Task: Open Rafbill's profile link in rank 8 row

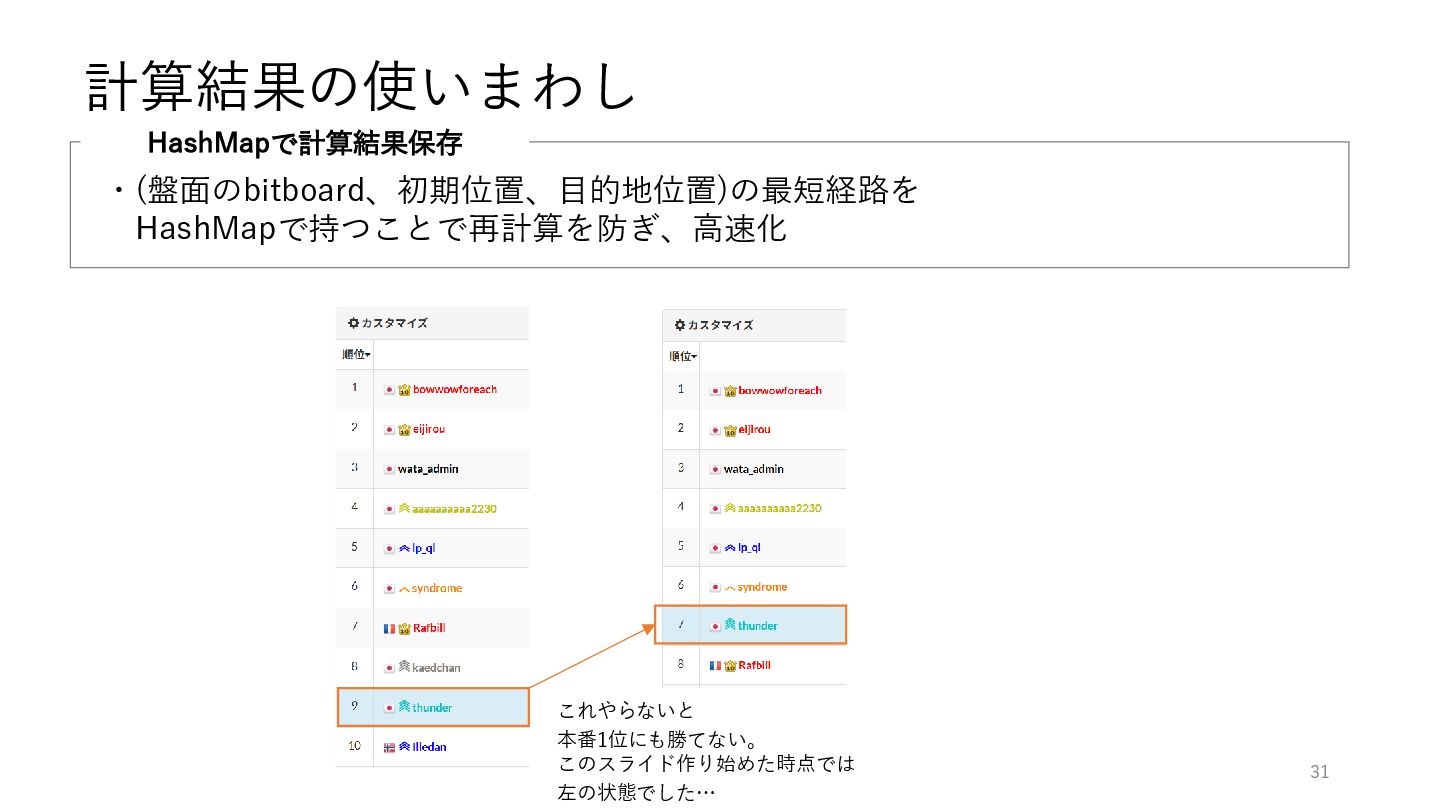Action: click(755, 665)
